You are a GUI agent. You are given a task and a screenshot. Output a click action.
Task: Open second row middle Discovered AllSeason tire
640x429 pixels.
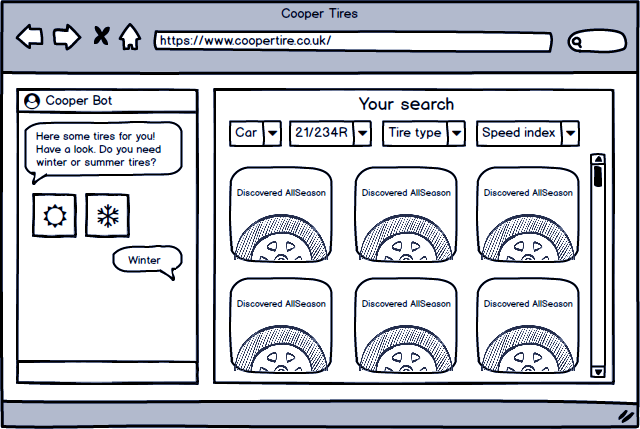tap(406, 325)
